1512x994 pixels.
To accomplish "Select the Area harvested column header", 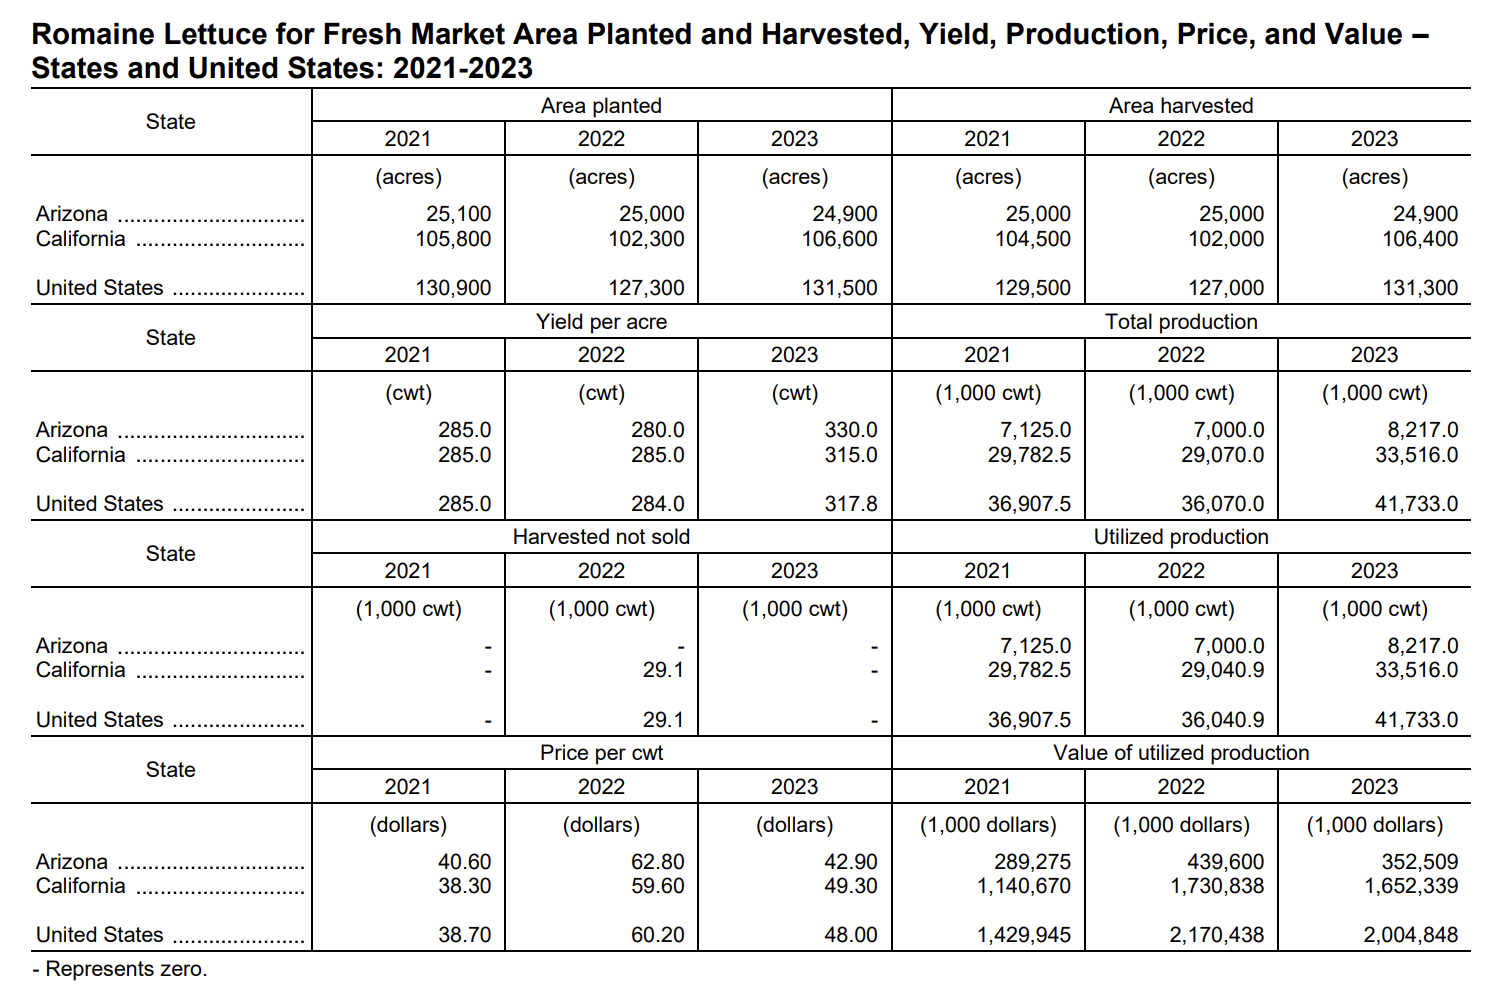I will pos(1181,106).
